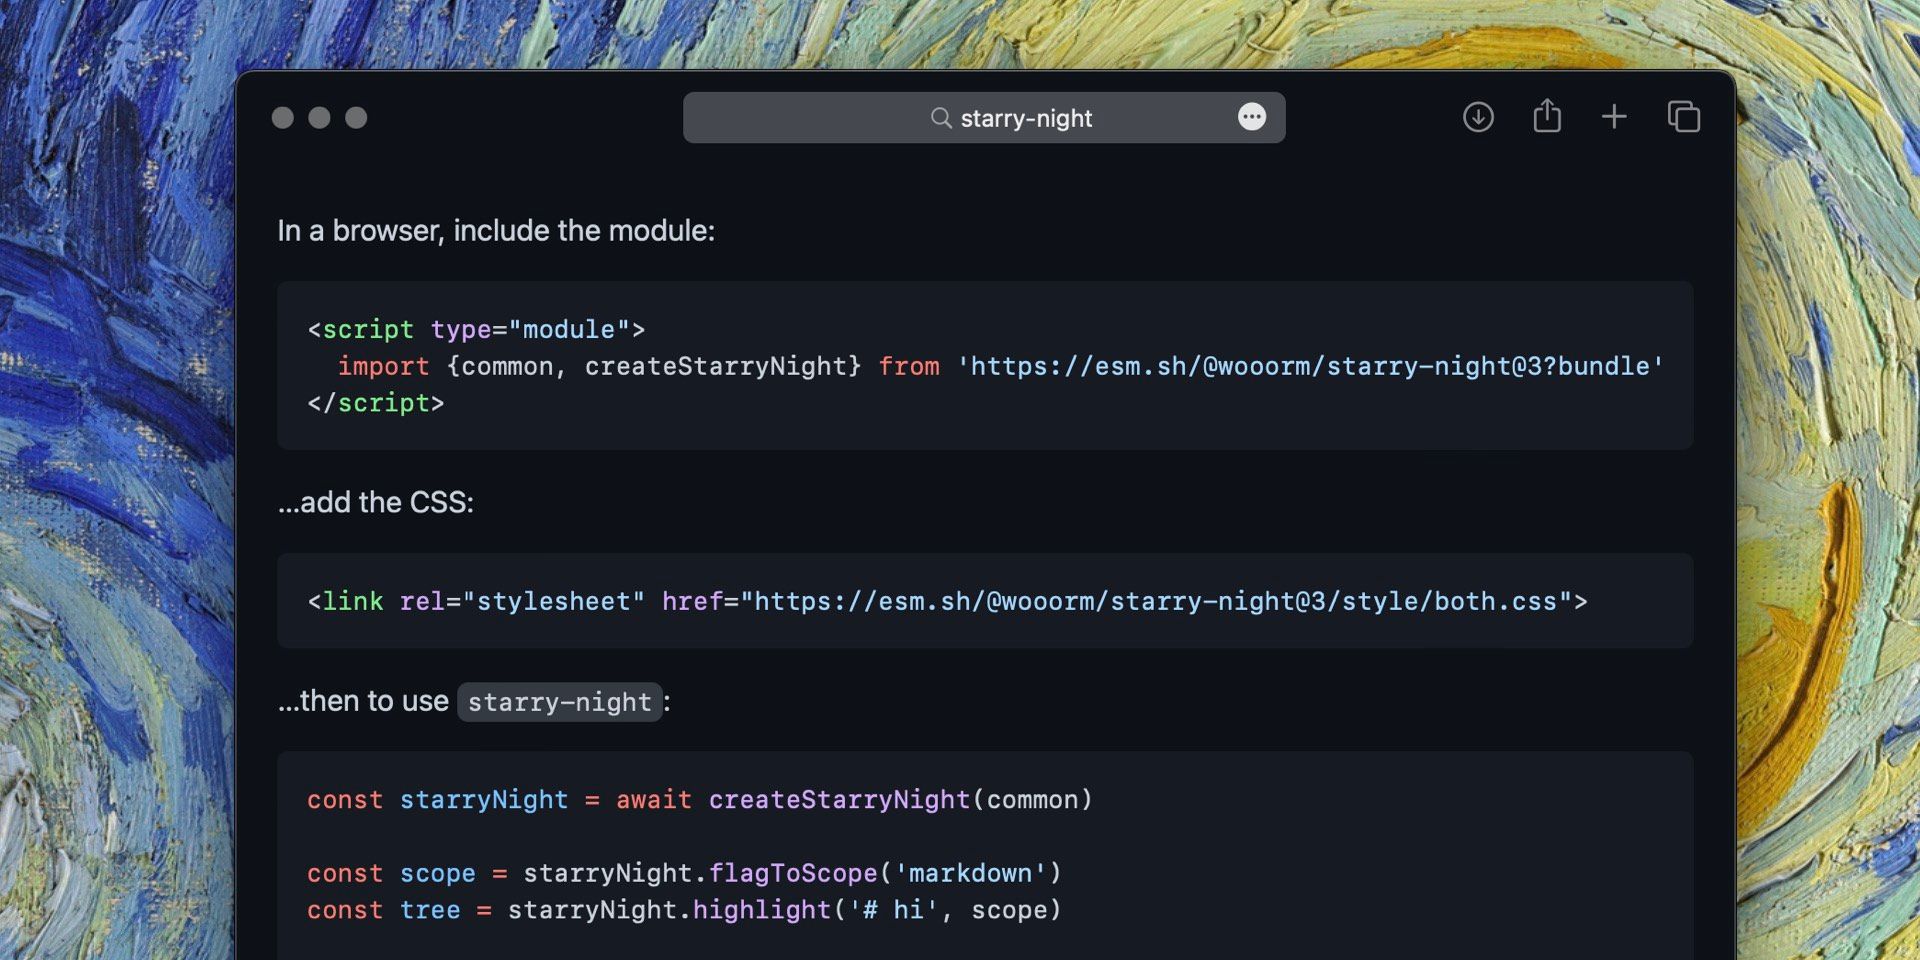Screen dimensions: 1920x960
Task: Open the ellipsis options in the address bar
Action: click(x=1252, y=118)
